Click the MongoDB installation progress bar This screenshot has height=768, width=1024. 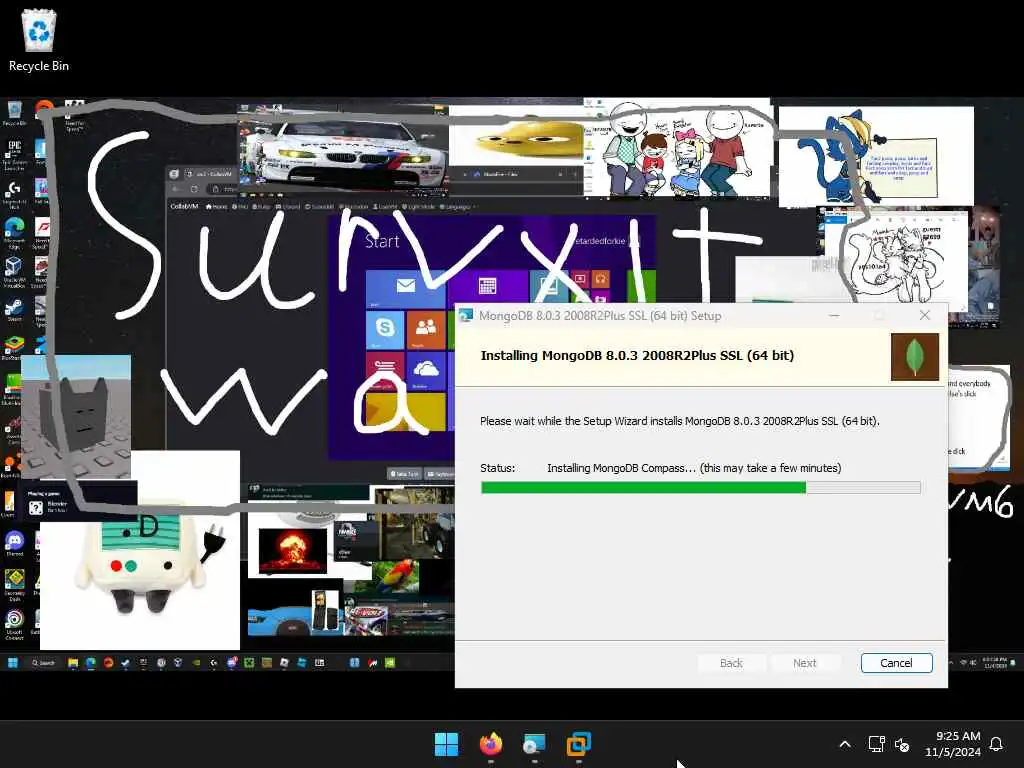(x=701, y=487)
